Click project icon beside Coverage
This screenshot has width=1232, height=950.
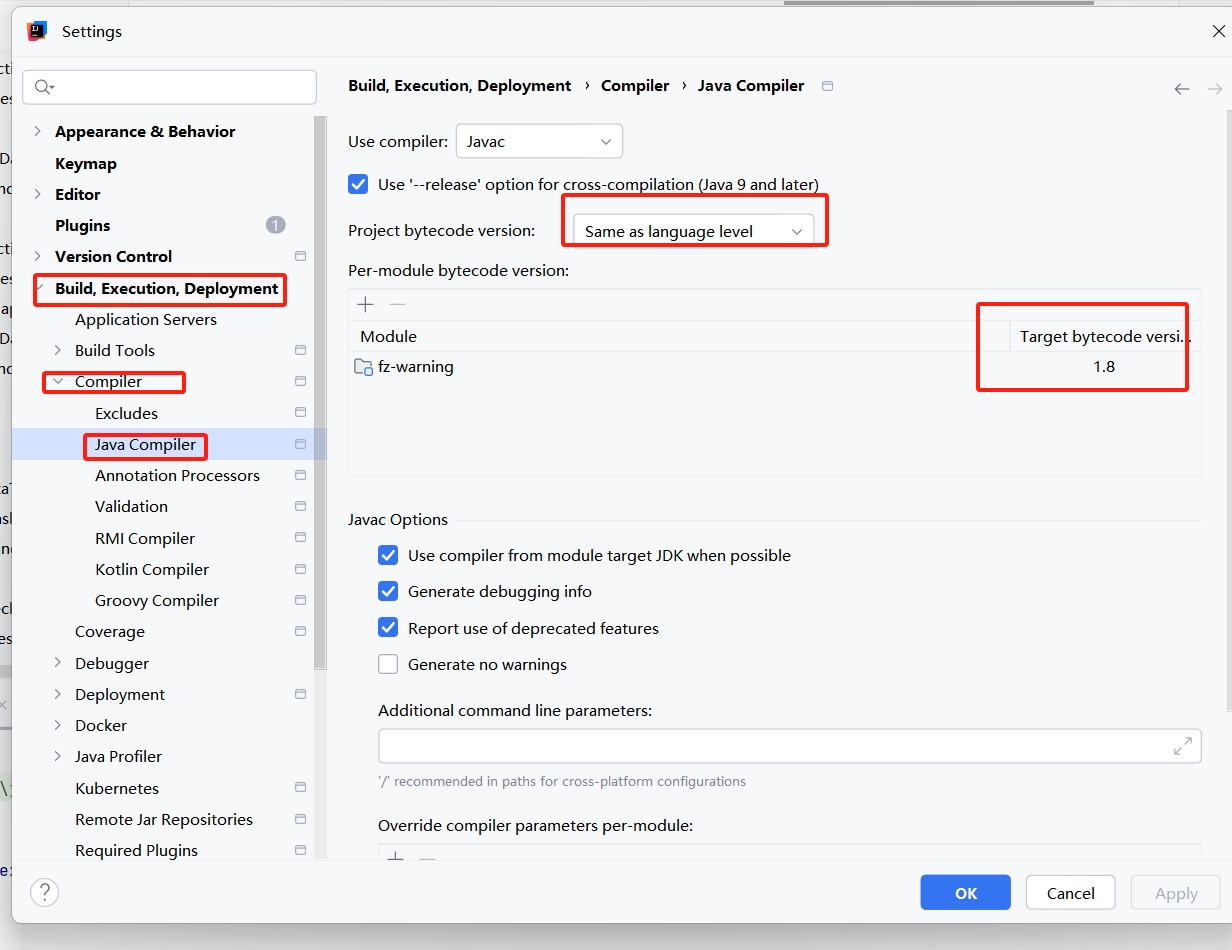pyautogui.click(x=300, y=631)
